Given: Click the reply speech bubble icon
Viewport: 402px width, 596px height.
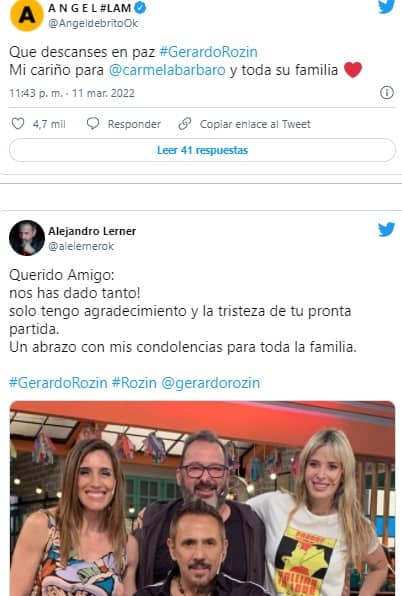Looking at the screenshot, I should coord(93,124).
